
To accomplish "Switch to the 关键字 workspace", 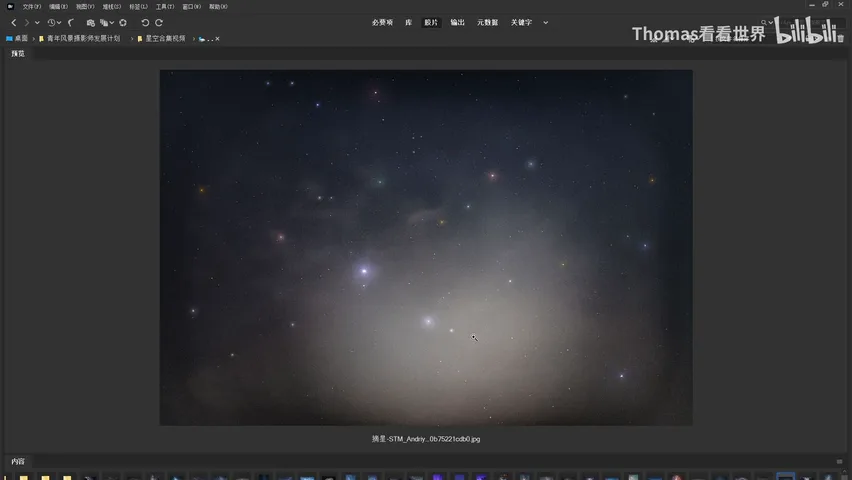I will (521, 23).
